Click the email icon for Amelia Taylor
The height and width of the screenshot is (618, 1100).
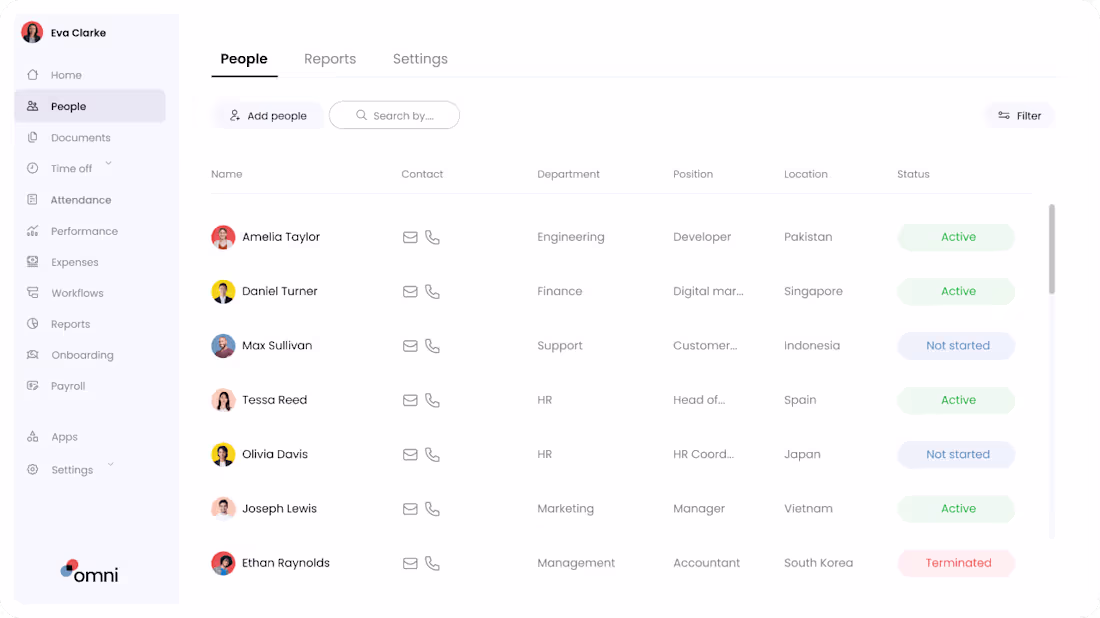pyautogui.click(x=410, y=238)
